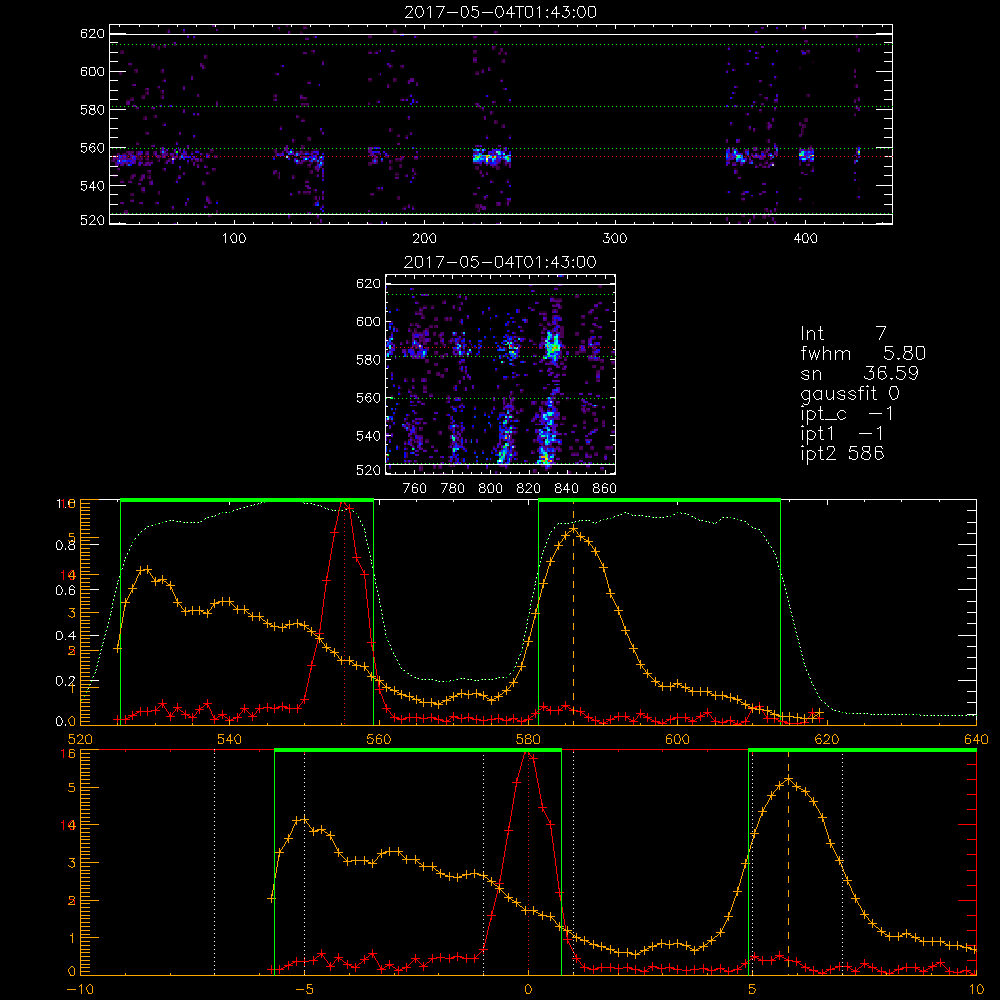Click the bright emission blob near x=235 in wide image
Image resolution: width=1000 pixels, height=1000 pixels.
[x=491, y=156]
